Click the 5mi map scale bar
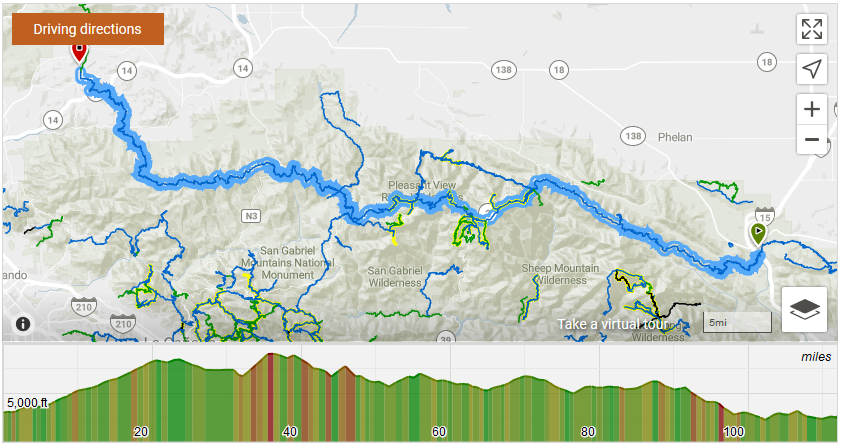The width and height of the screenshot is (842, 447). pyautogui.click(x=737, y=323)
